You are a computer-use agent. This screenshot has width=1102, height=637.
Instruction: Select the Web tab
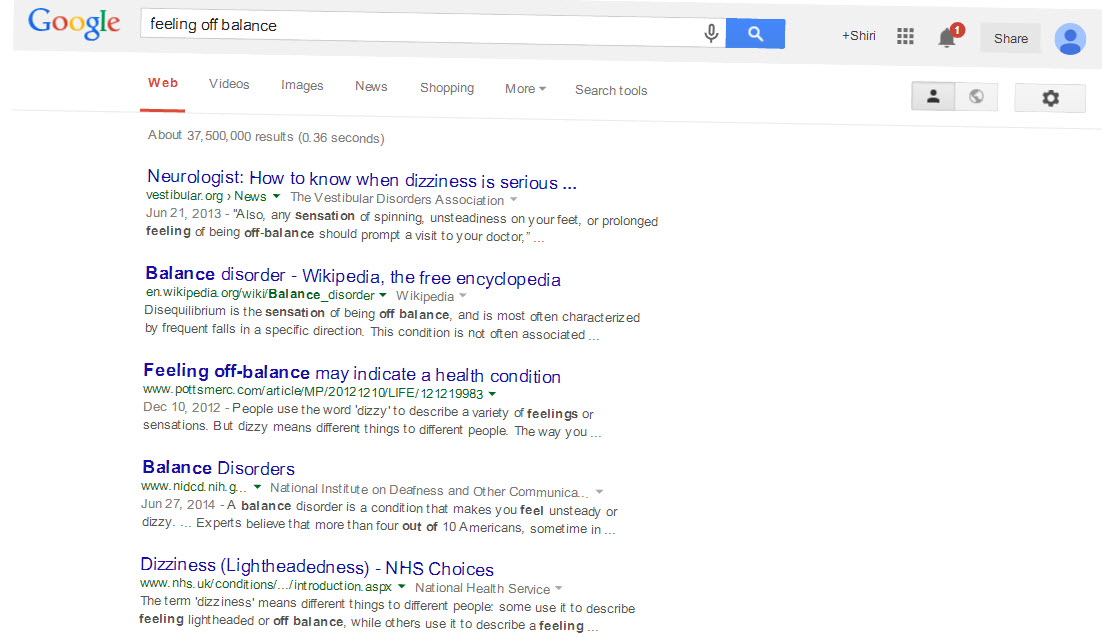click(162, 83)
